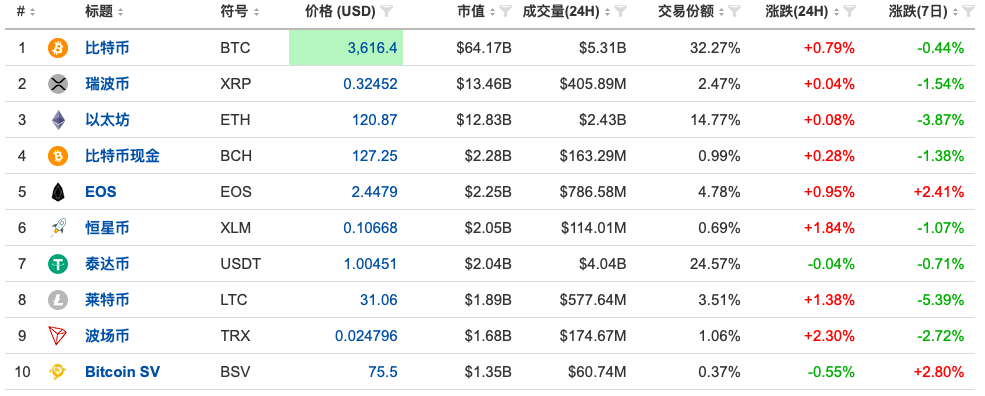Open the EOS title link
Screen dimensions: 985x396
point(101,192)
